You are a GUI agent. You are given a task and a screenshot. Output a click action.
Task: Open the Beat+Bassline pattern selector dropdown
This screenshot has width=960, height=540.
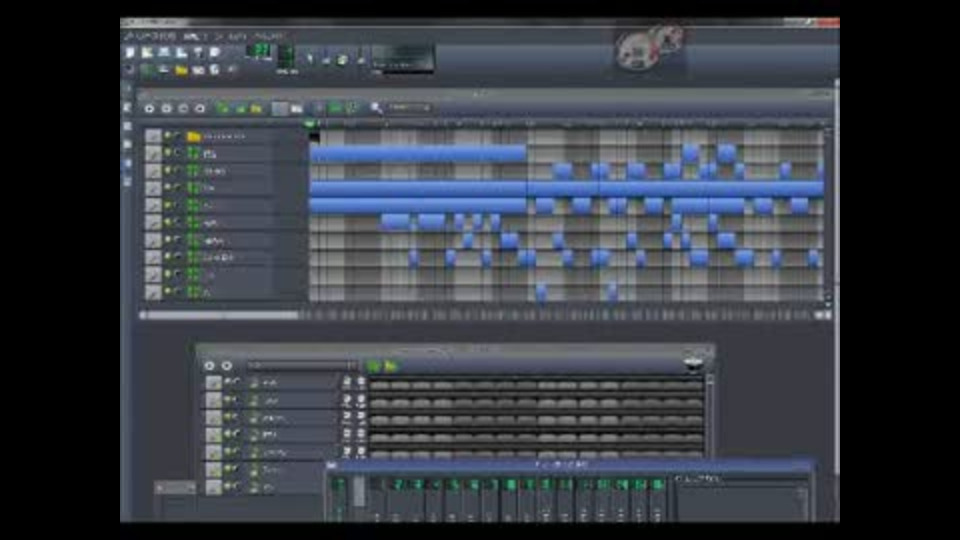pyautogui.click(x=302, y=366)
